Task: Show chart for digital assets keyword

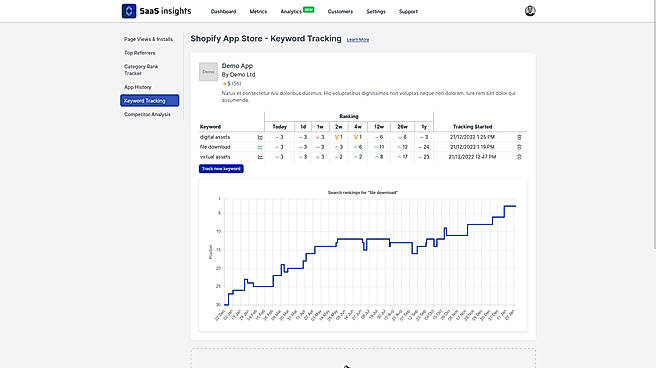Action: tap(260, 137)
